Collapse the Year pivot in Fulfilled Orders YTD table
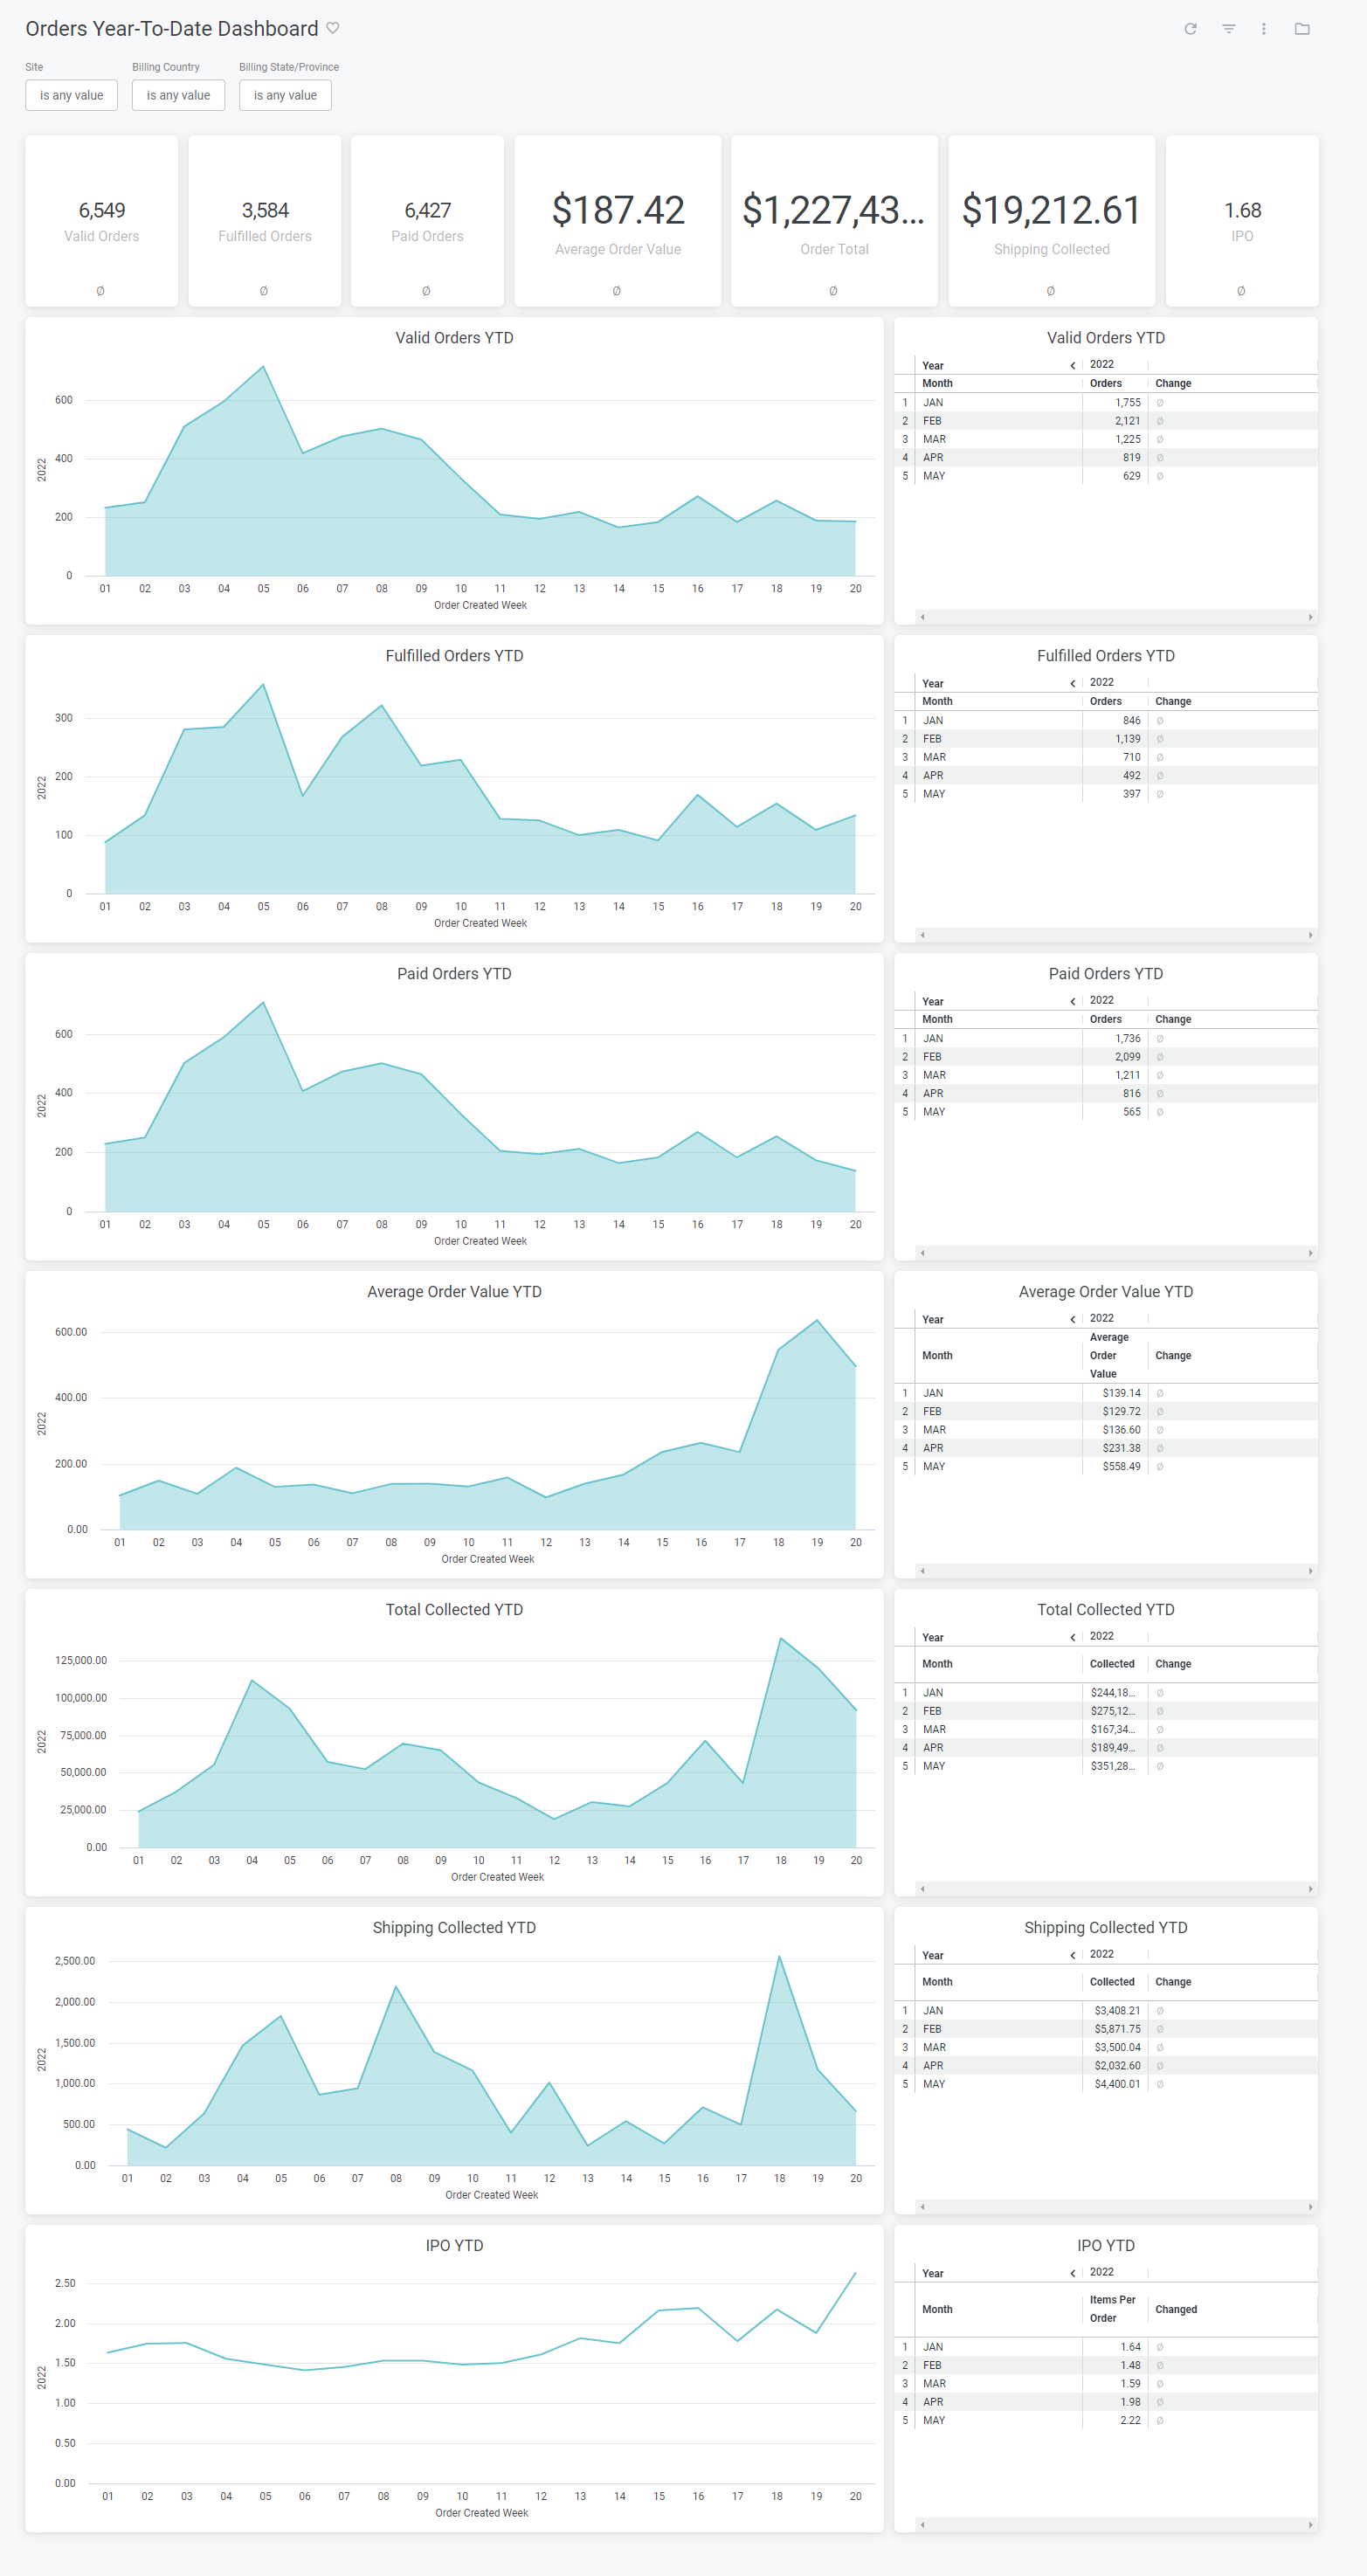 pos(1073,683)
